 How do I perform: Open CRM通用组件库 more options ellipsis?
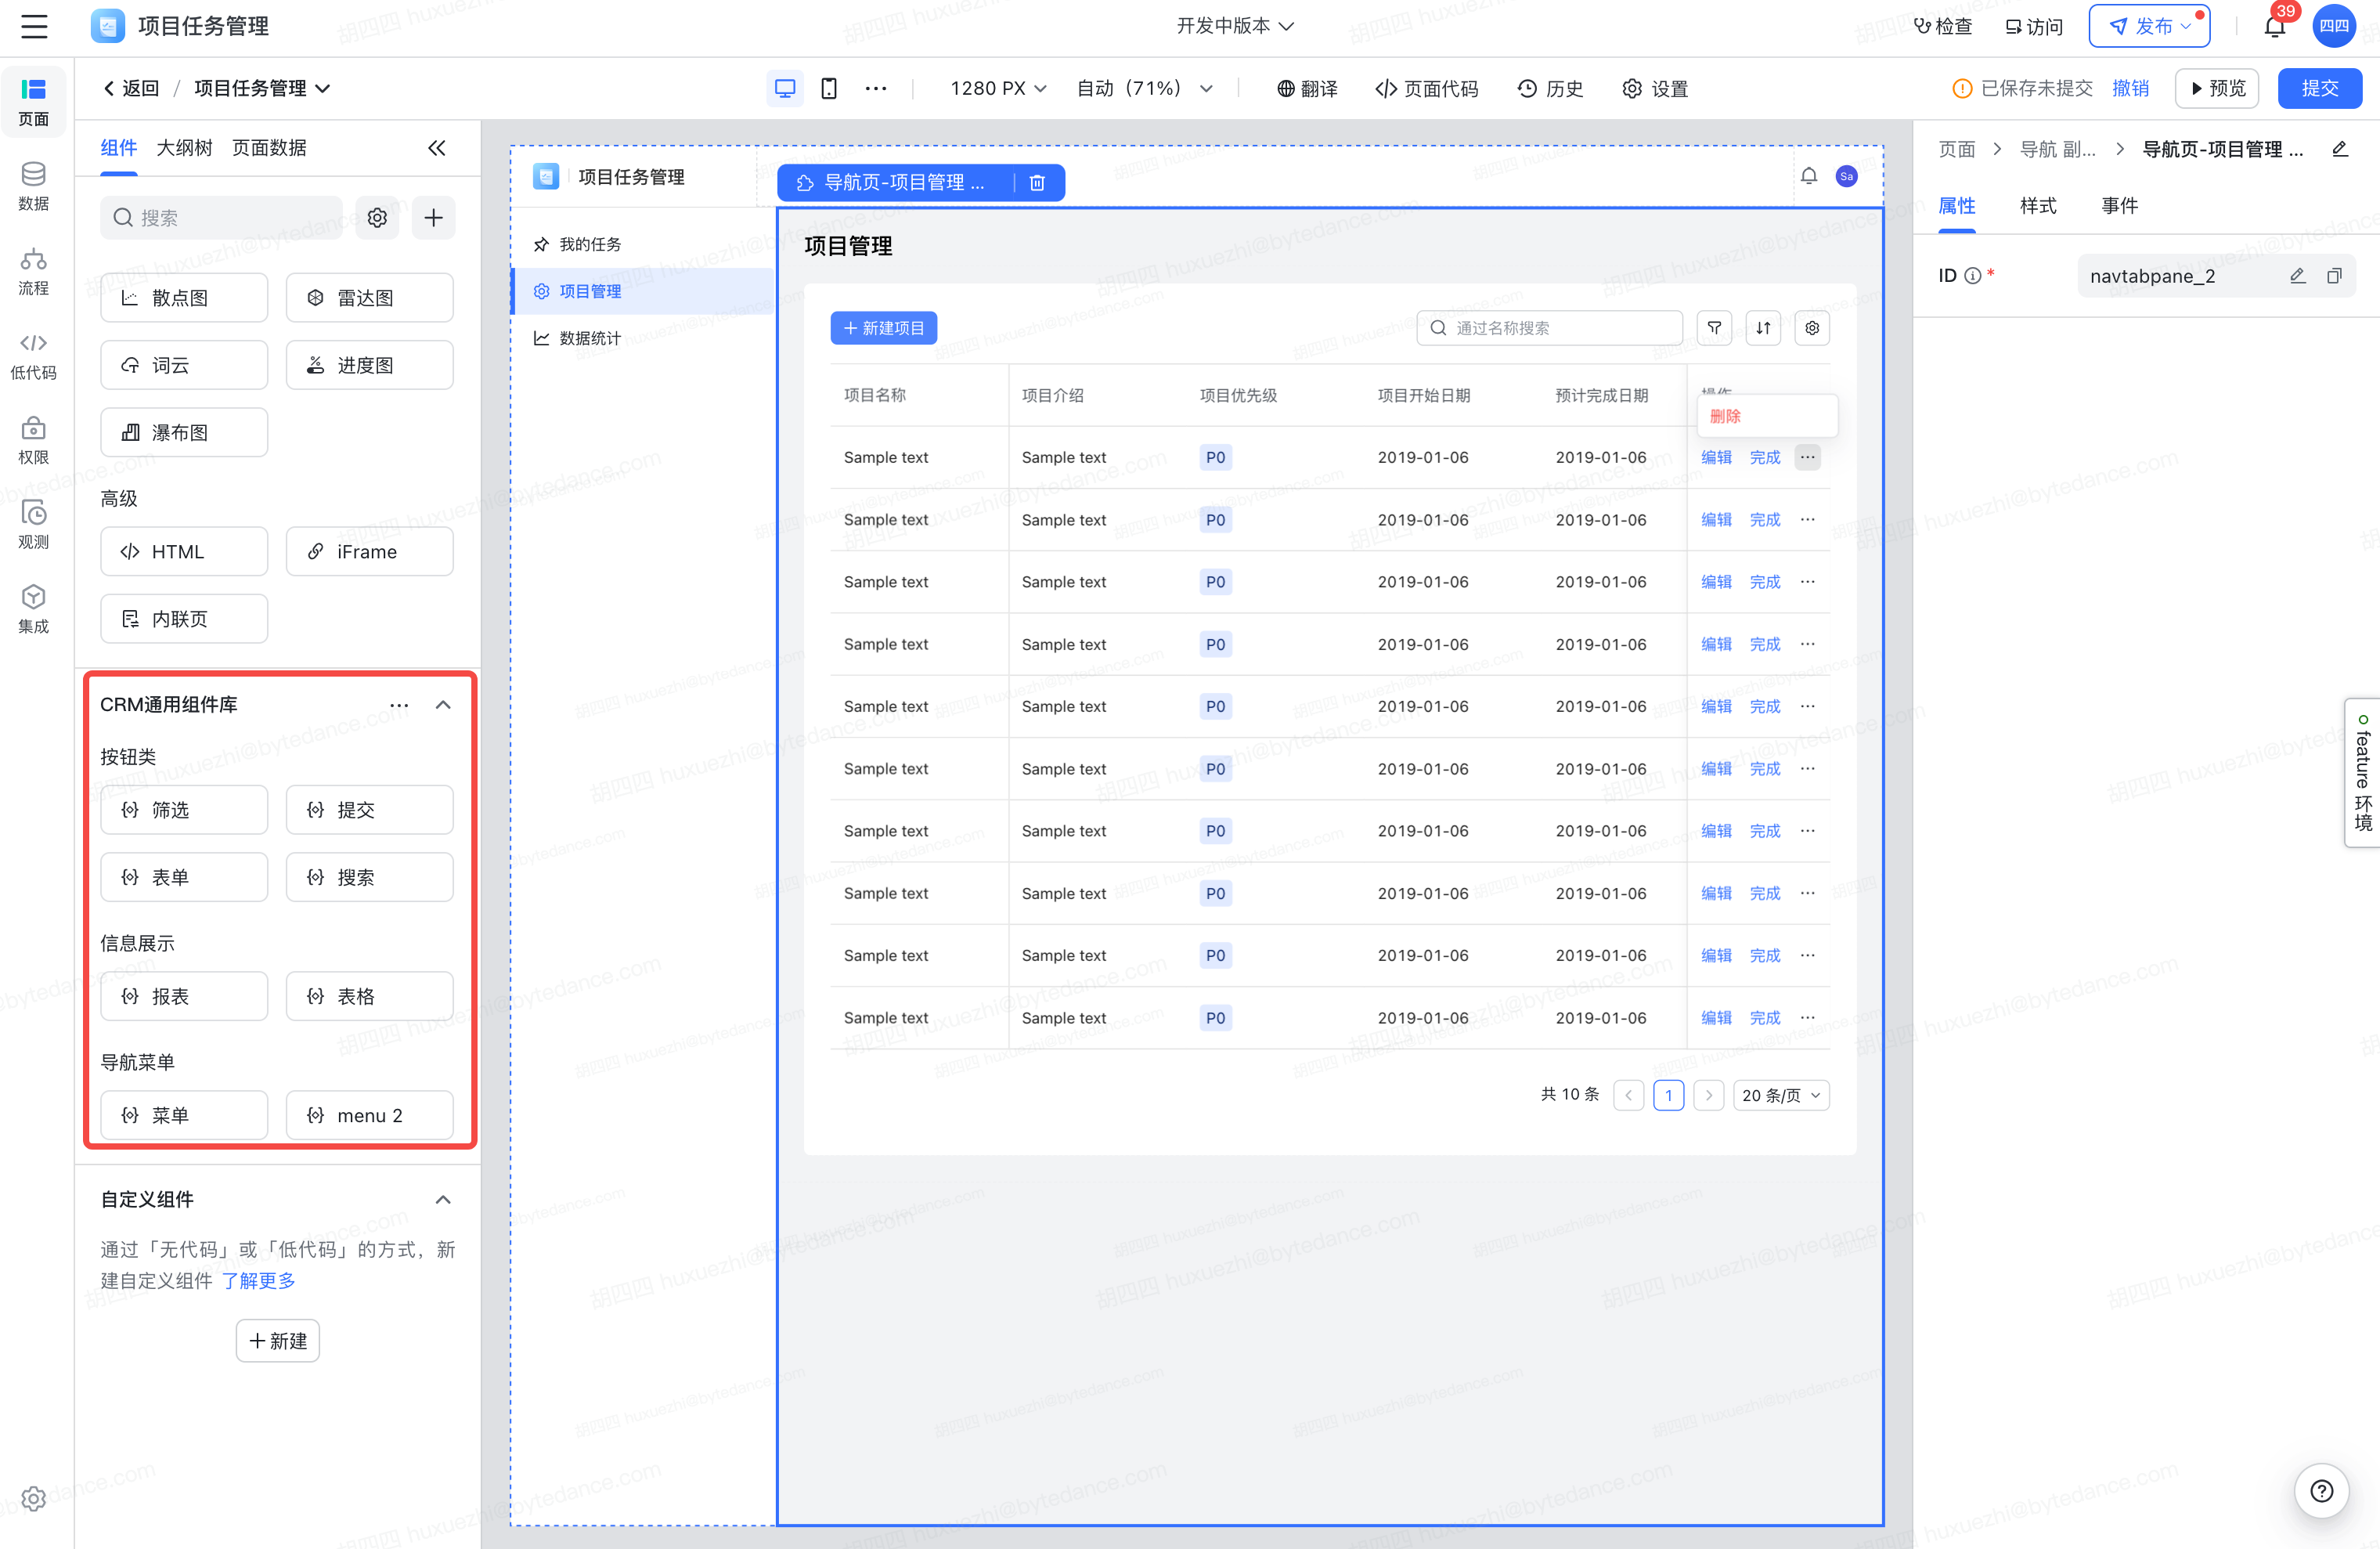(x=399, y=705)
